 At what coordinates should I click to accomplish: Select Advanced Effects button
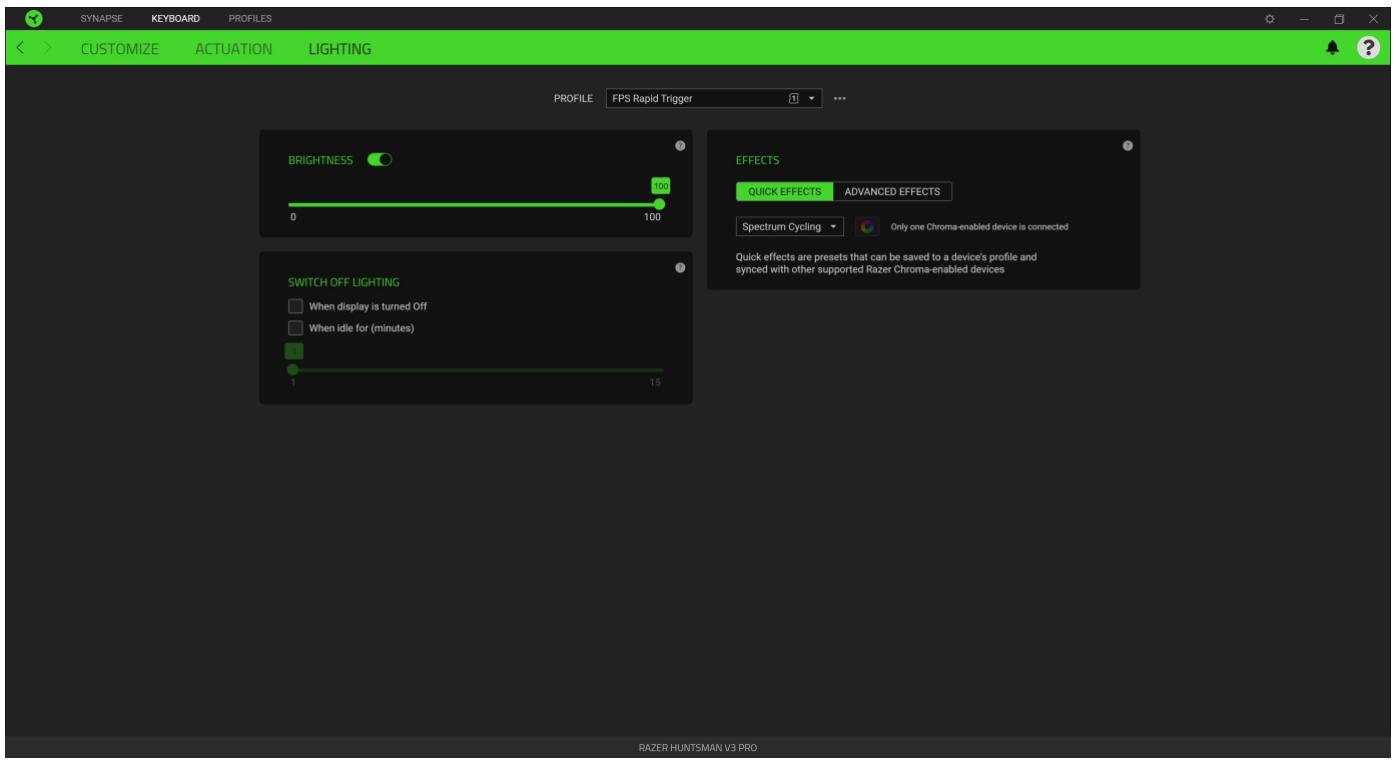click(x=893, y=191)
